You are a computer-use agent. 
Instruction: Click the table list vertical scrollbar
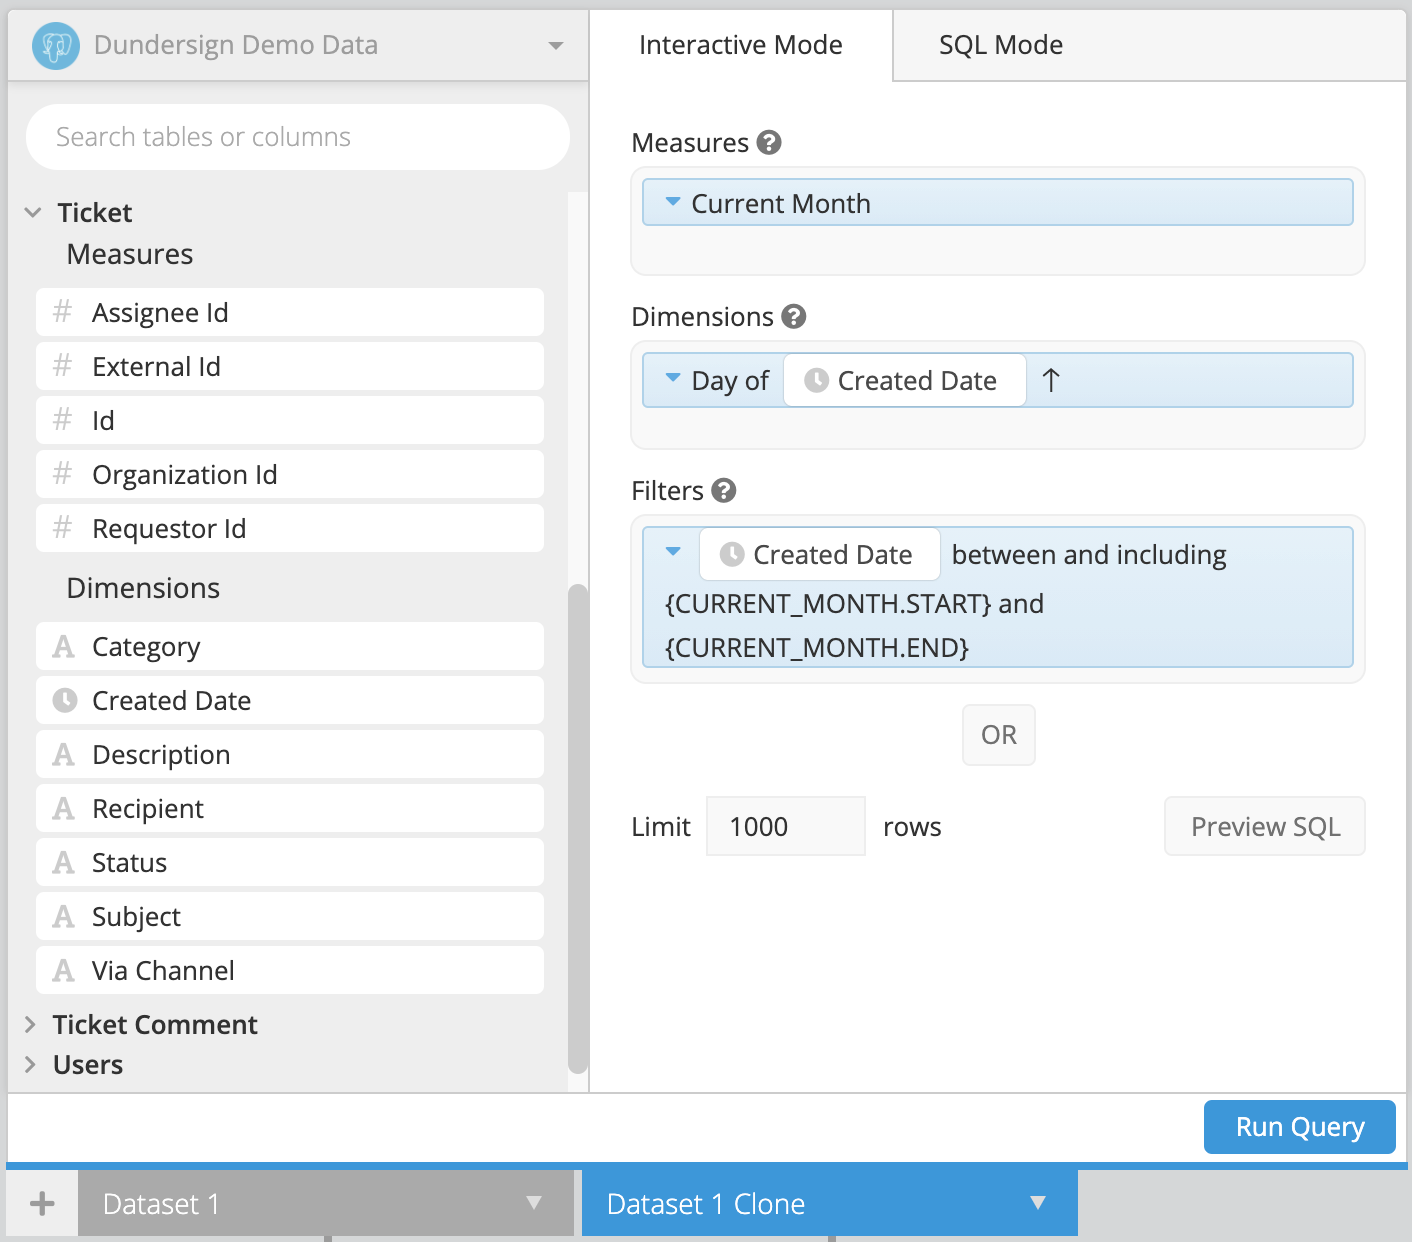tap(578, 830)
